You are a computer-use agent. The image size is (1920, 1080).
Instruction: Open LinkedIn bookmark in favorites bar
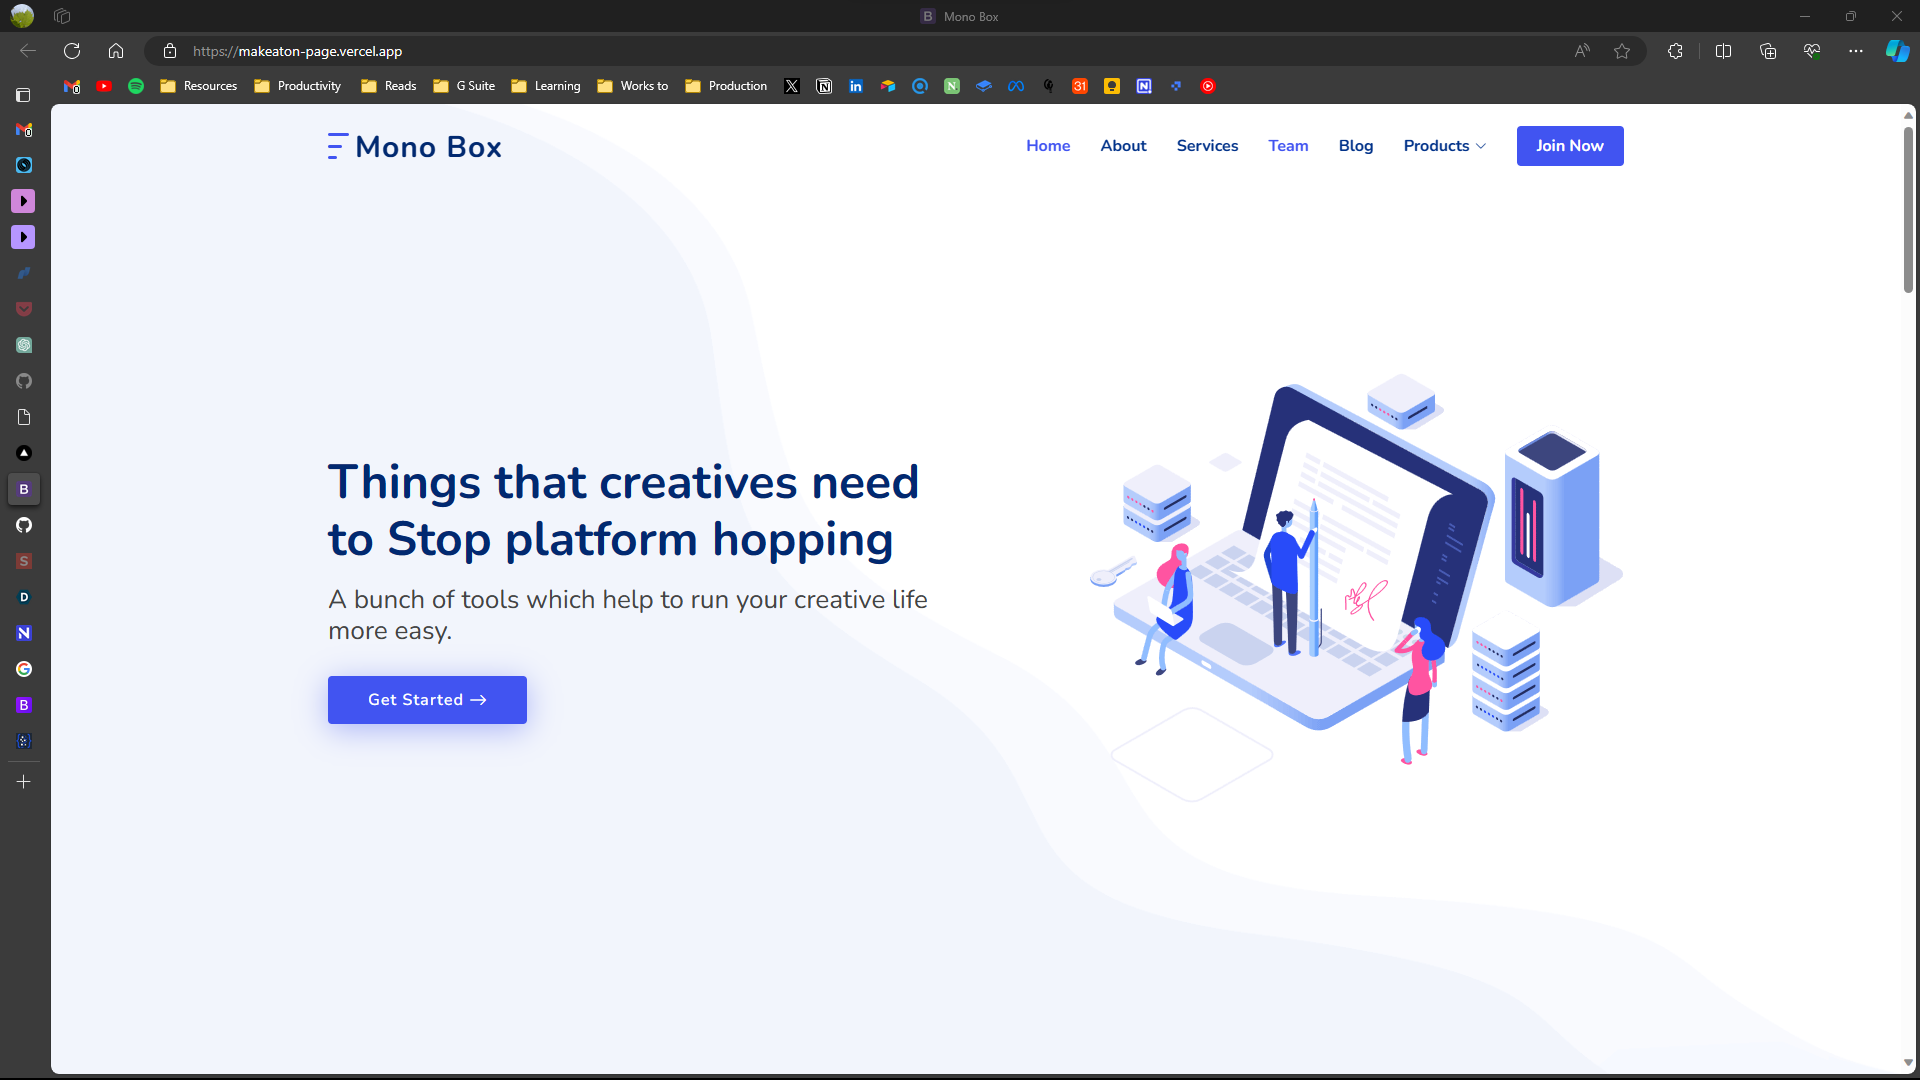tap(856, 86)
